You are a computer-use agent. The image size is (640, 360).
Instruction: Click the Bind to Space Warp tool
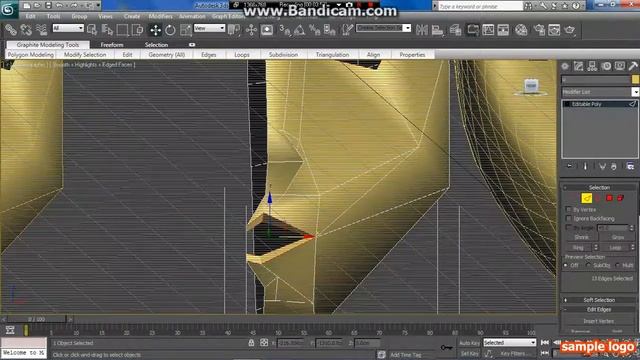click(x=41, y=30)
